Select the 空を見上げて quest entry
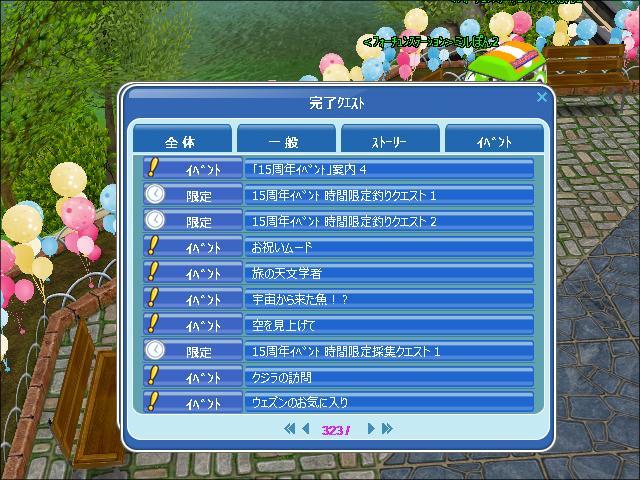Image resolution: width=640 pixels, height=480 pixels. [389, 325]
